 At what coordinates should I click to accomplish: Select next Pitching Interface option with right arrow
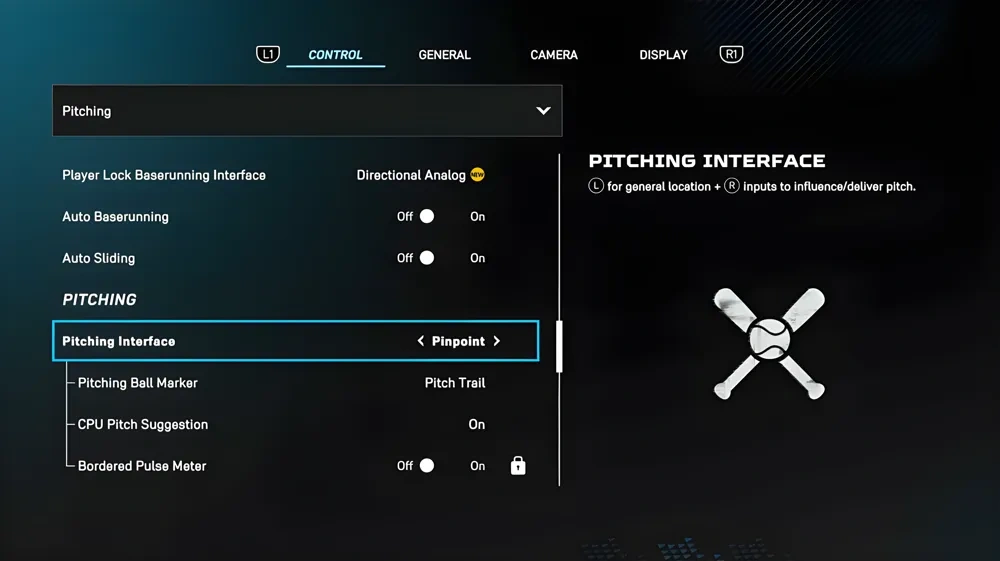coord(497,341)
